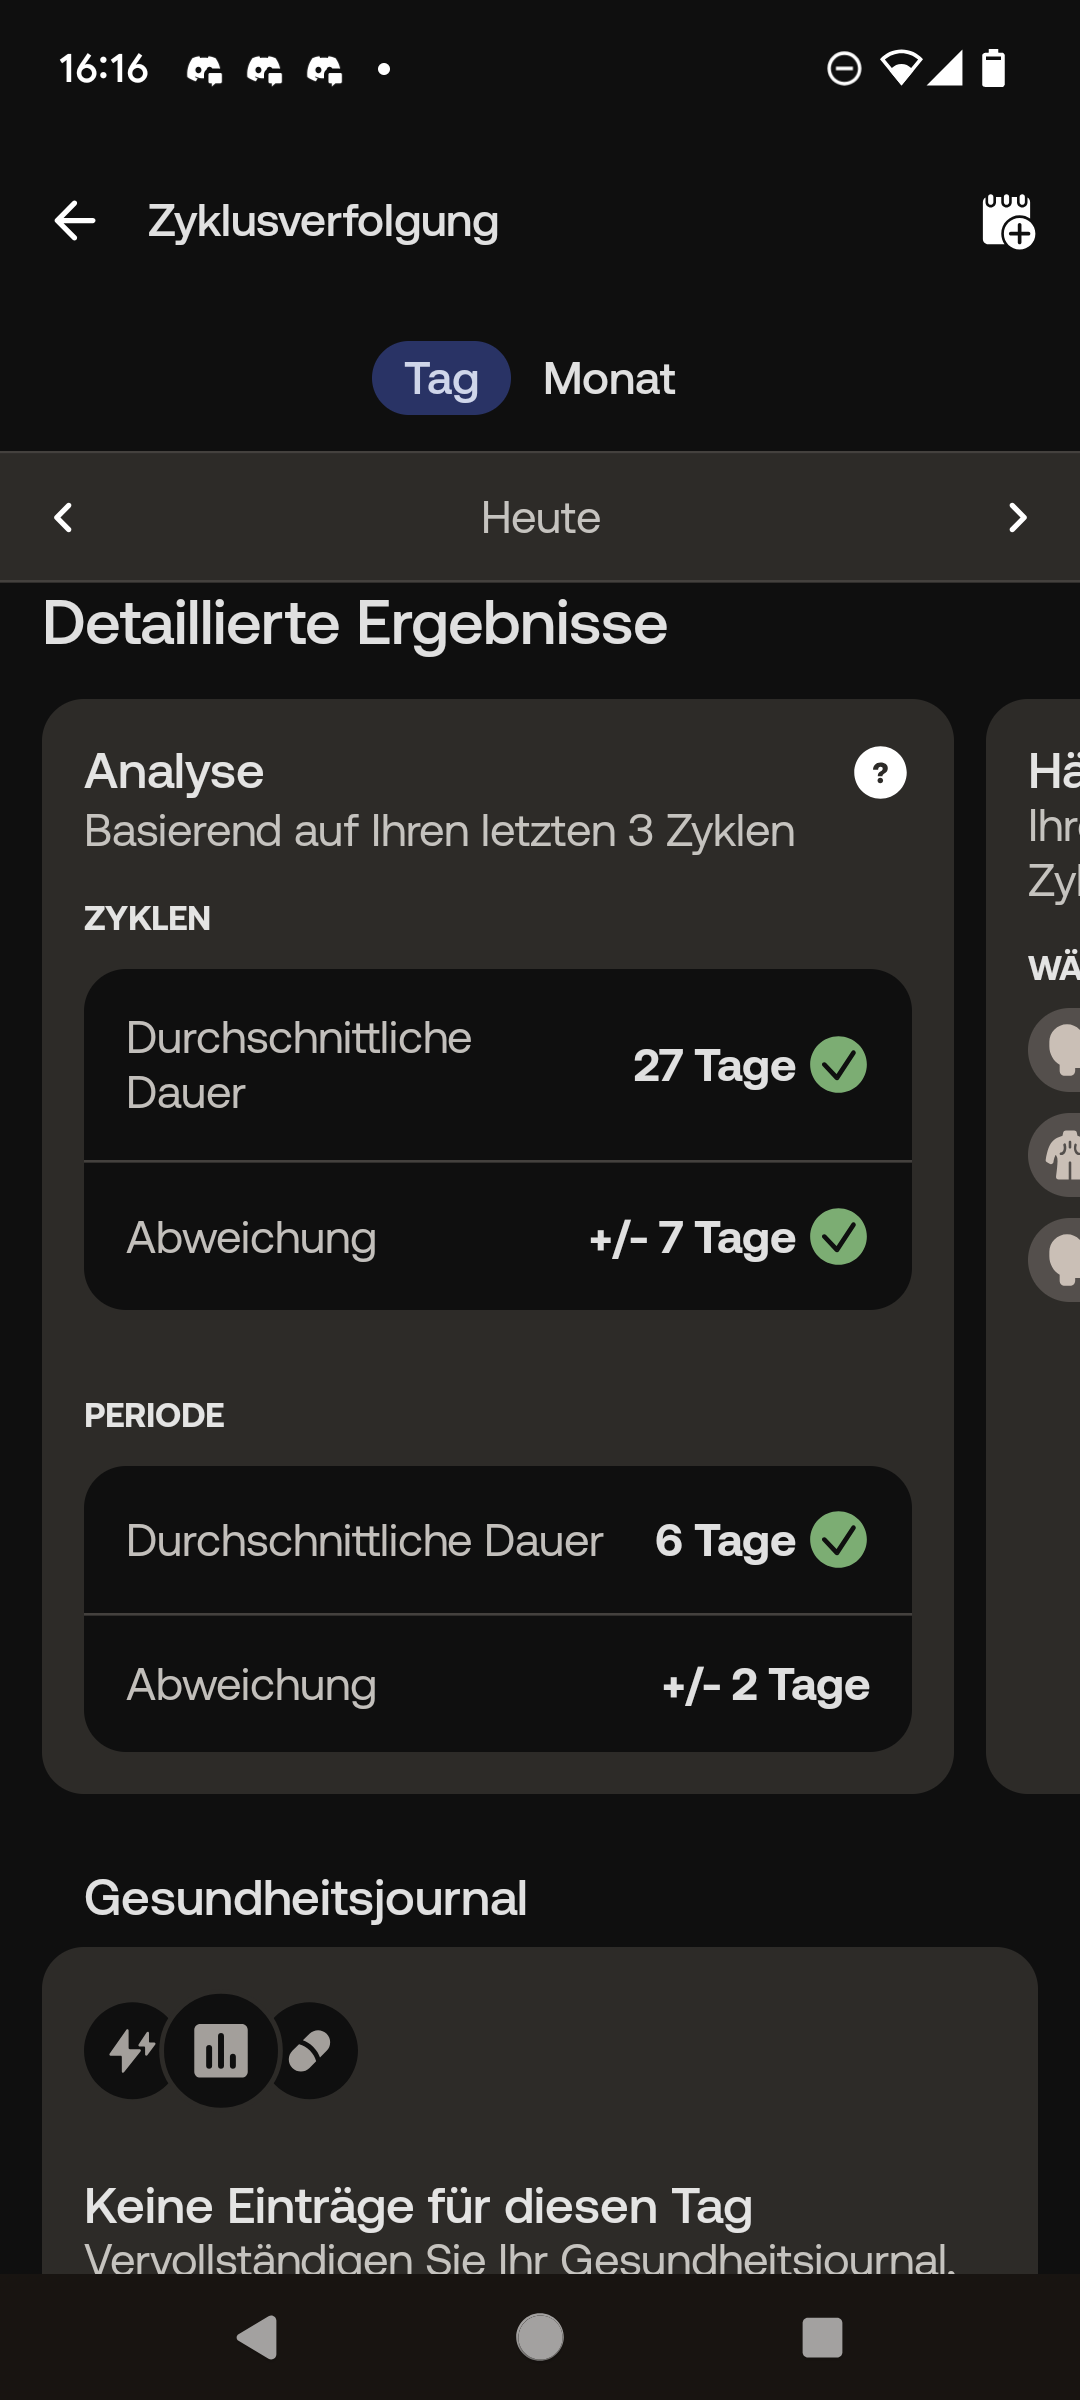Open the Analyse help question mark
The height and width of the screenshot is (2400, 1080).
pyautogui.click(x=880, y=773)
